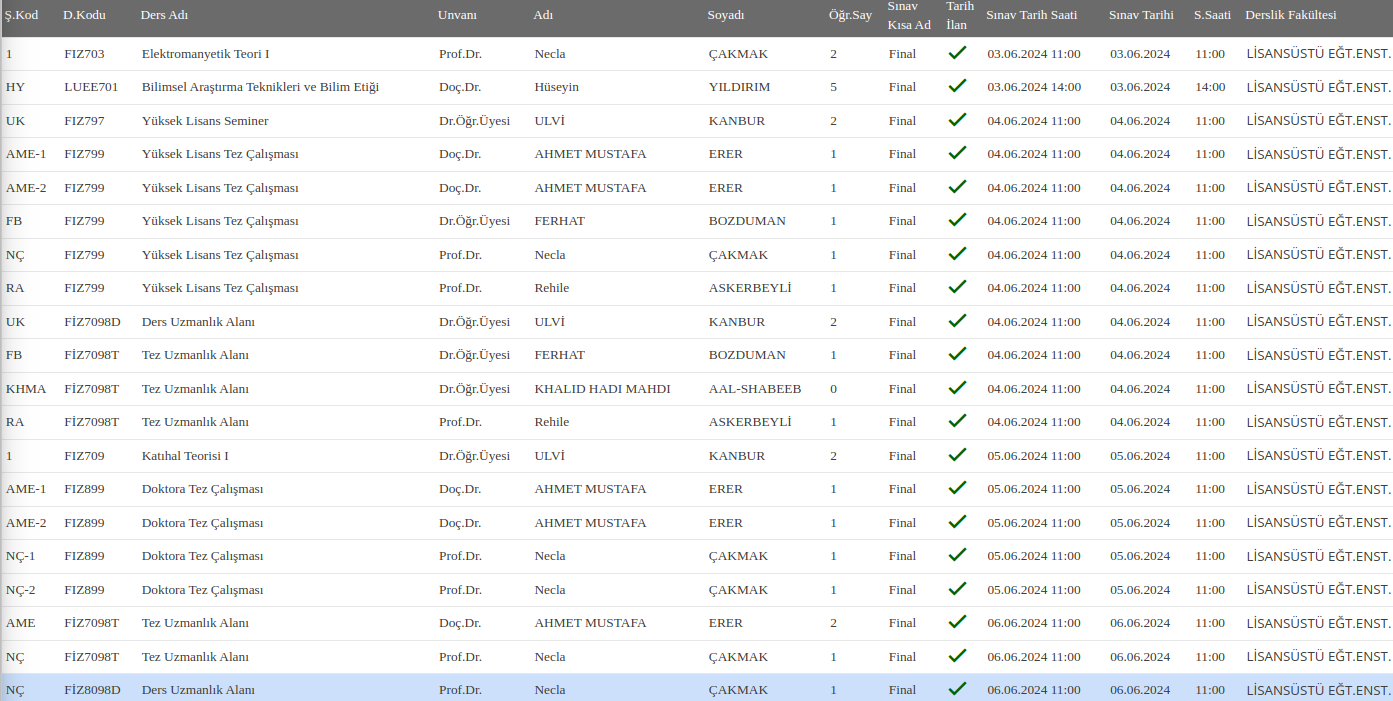This screenshot has height=701, width=1393.
Task: Click the section code NÇ-2
Action: pos(20,590)
